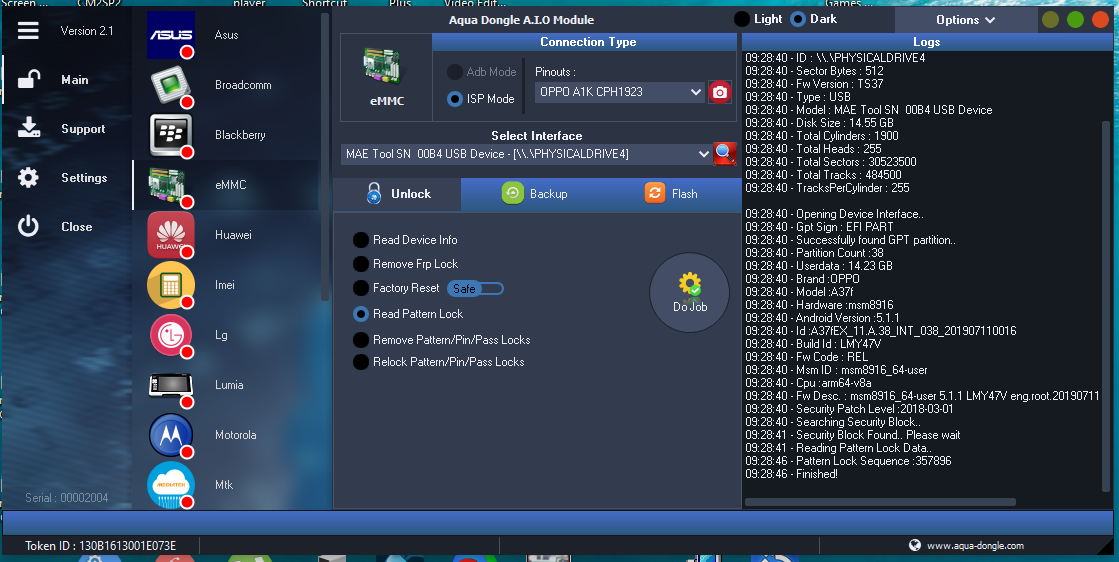
Task: Click the Logs vertical scrollbar
Action: coord(1106,307)
